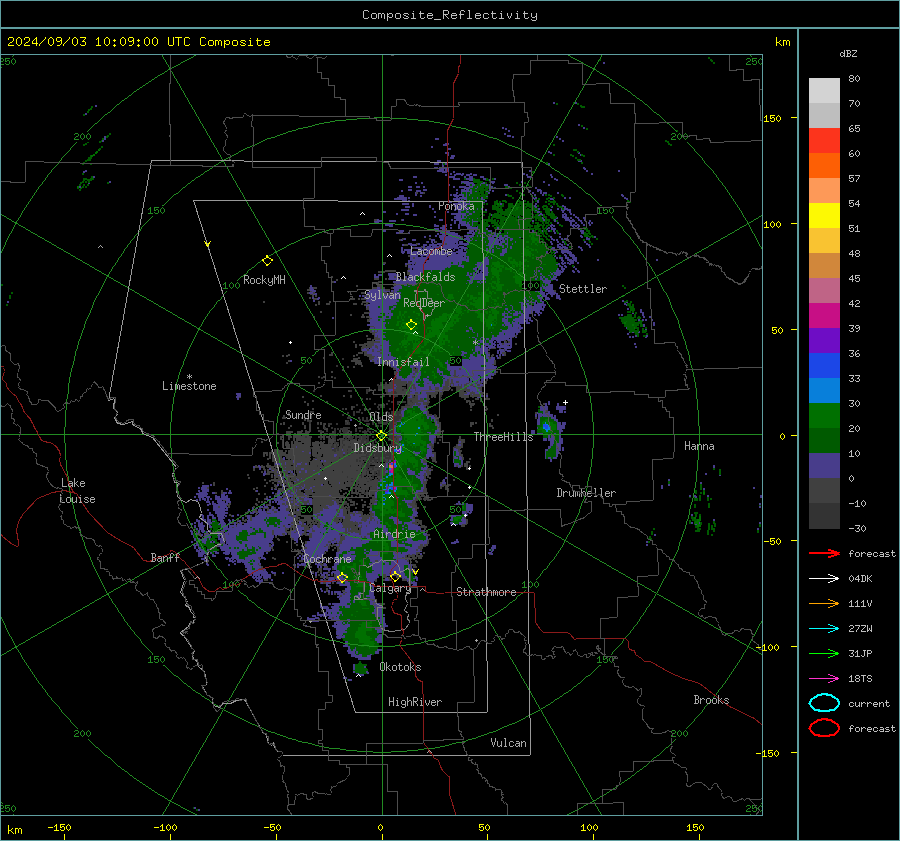Click the Drumheller label
The width and height of the screenshot is (900, 841).
pyautogui.click(x=586, y=493)
